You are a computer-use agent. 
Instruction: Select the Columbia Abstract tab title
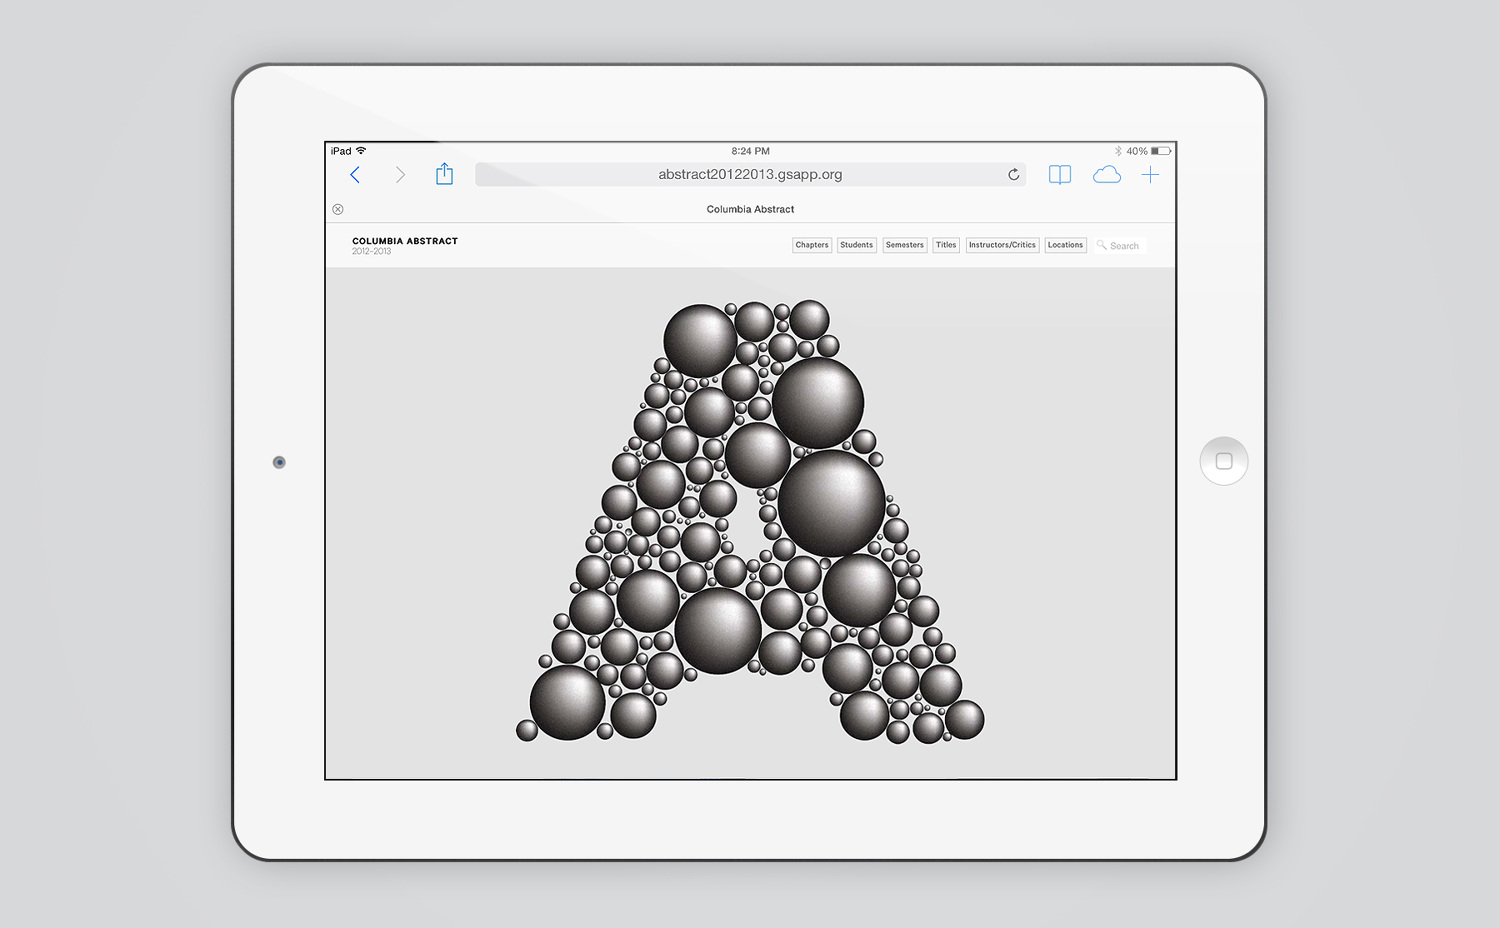pos(750,209)
